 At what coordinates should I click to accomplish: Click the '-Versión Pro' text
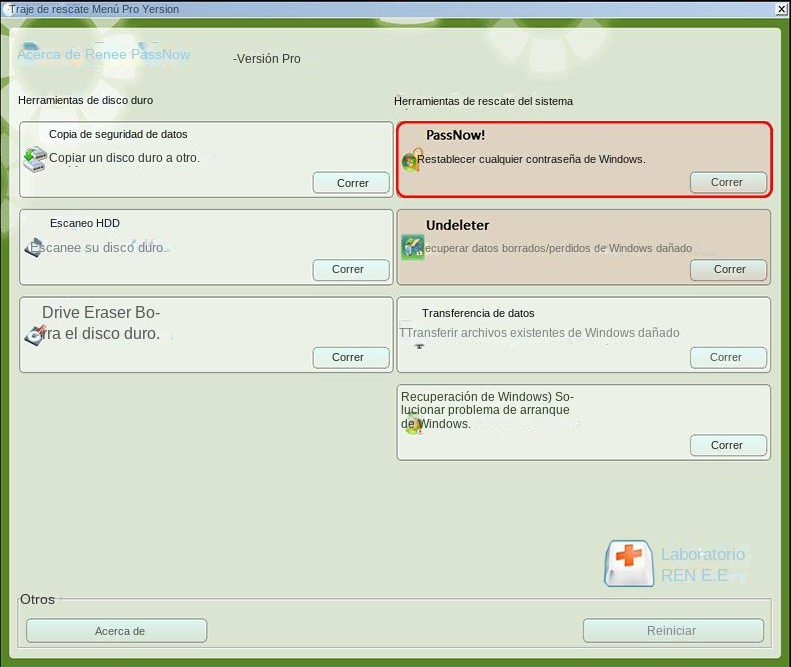267,59
